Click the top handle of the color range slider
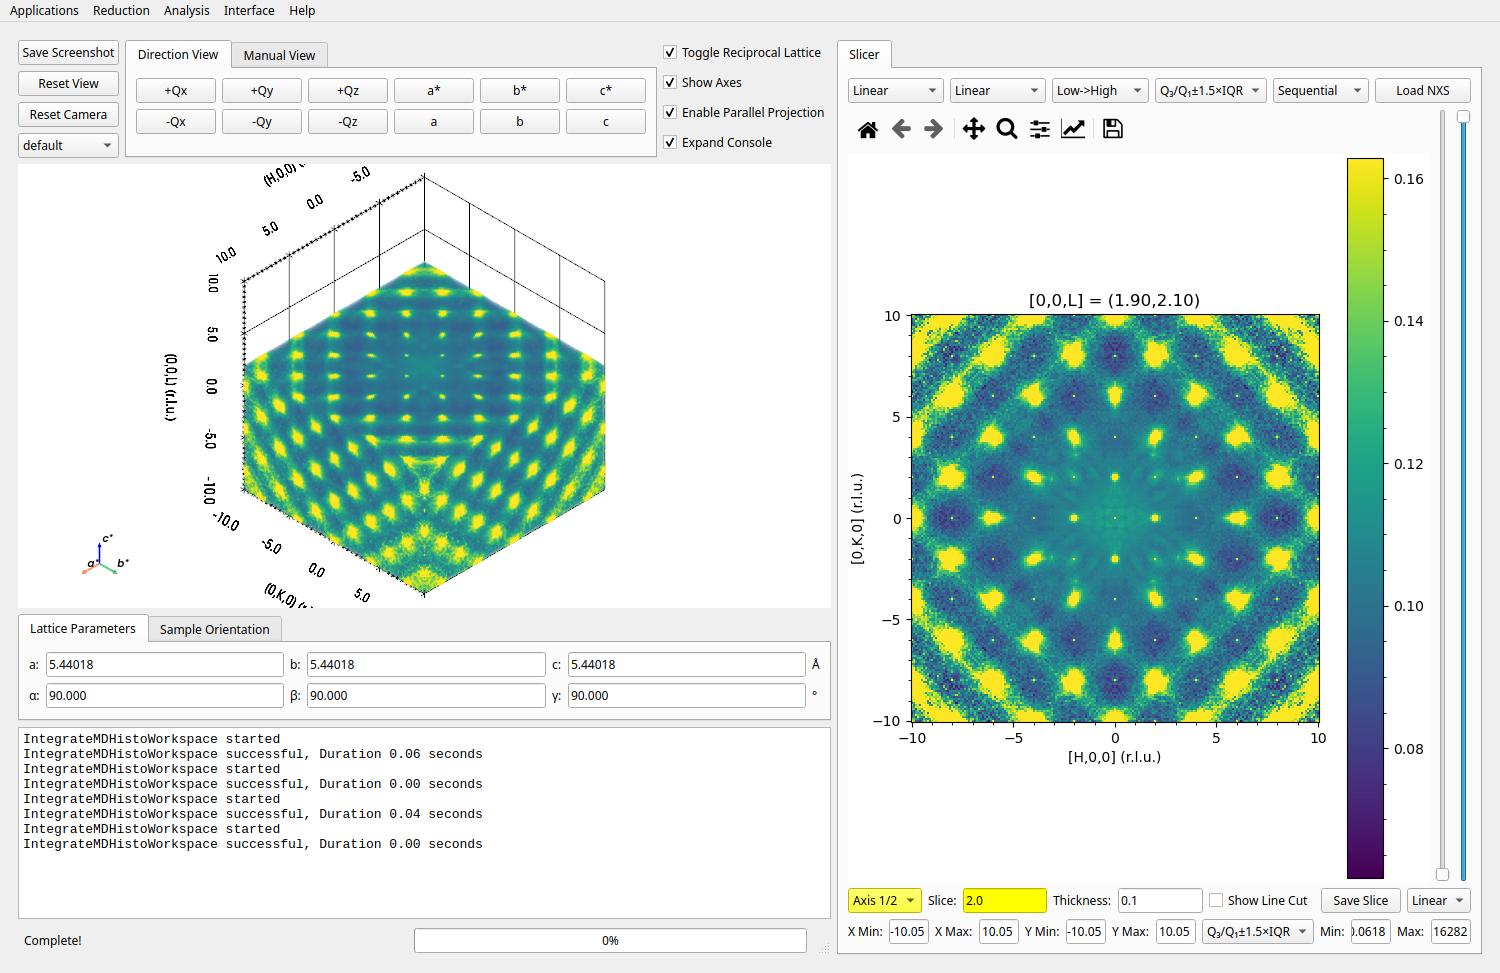The image size is (1500, 973). [1463, 117]
